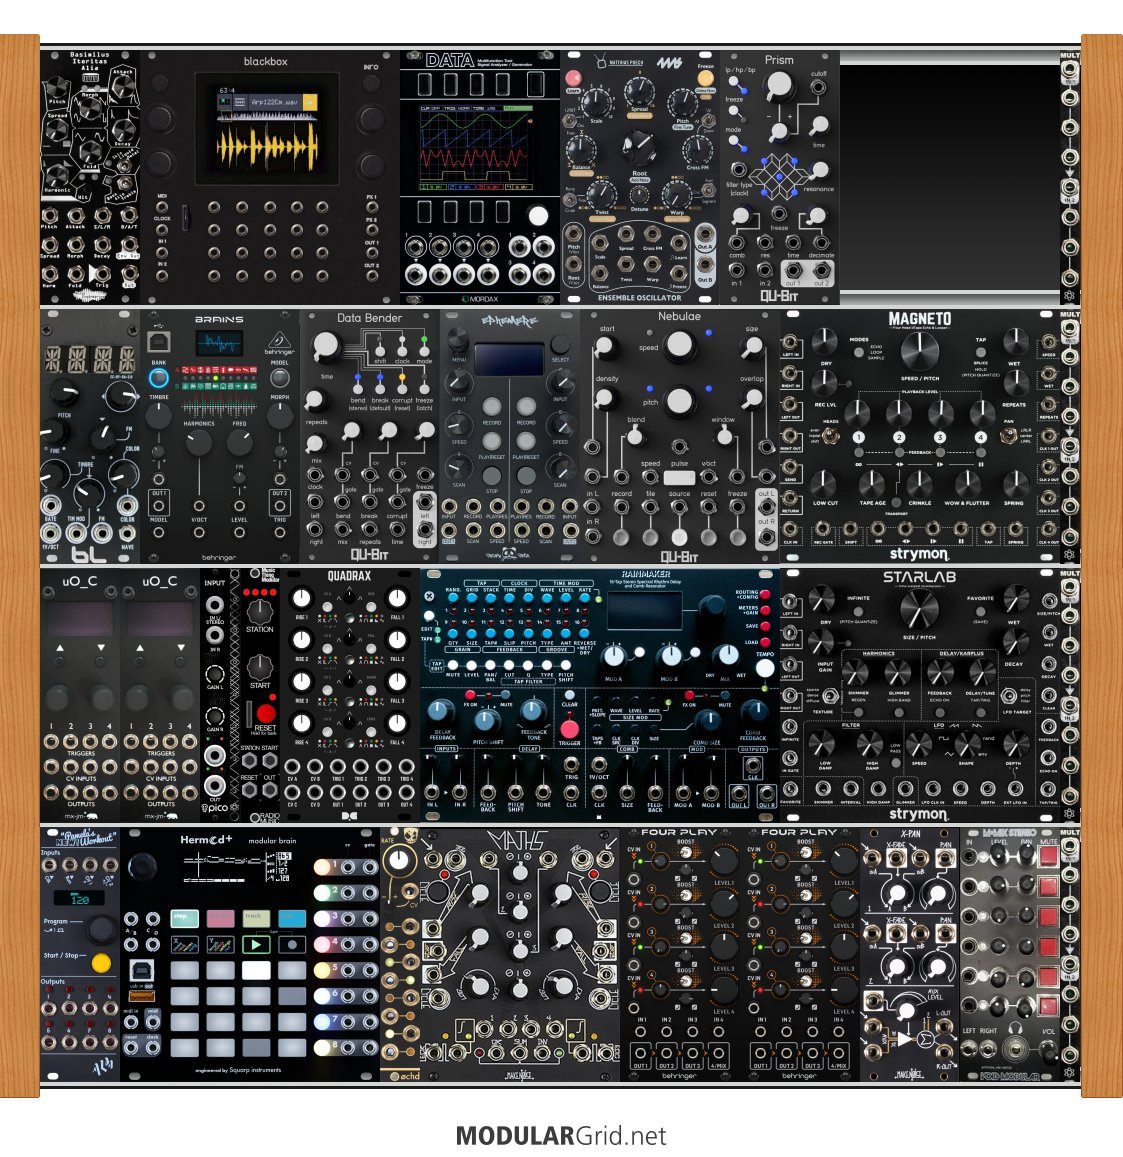Click the DATA oscilloscope screen

[x=476, y=147]
